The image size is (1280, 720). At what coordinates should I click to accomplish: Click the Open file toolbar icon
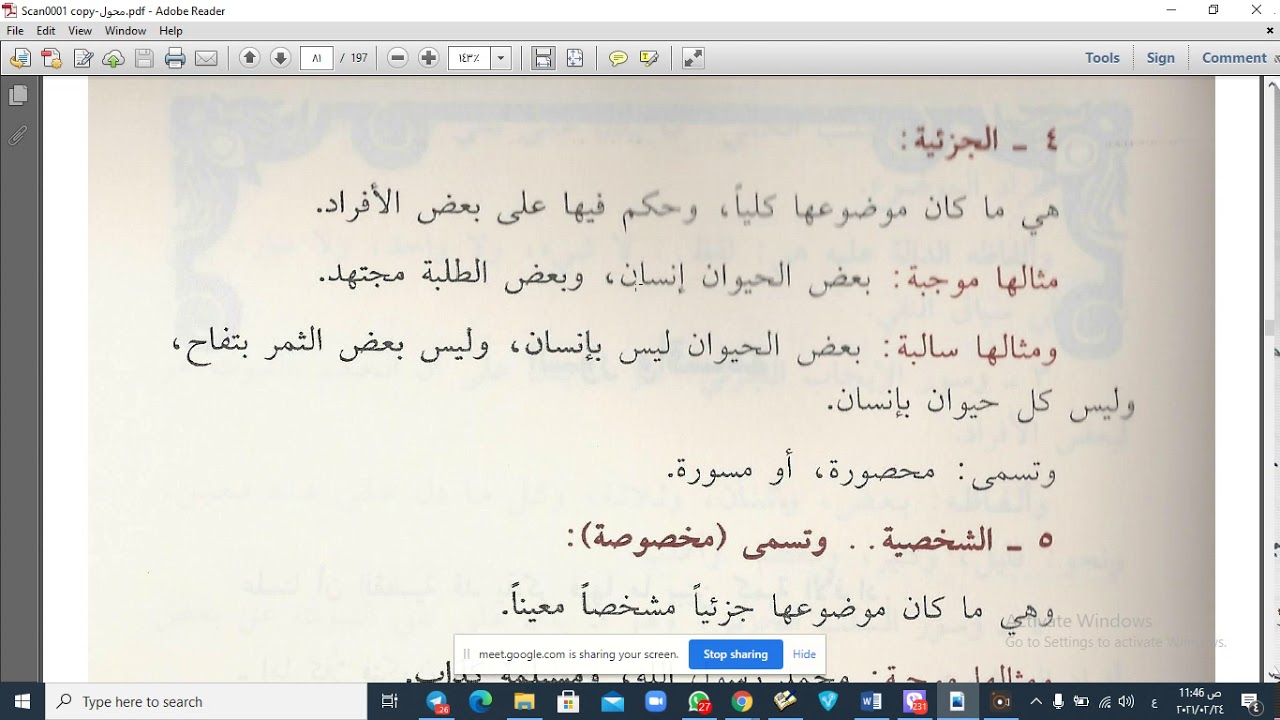(x=19, y=59)
